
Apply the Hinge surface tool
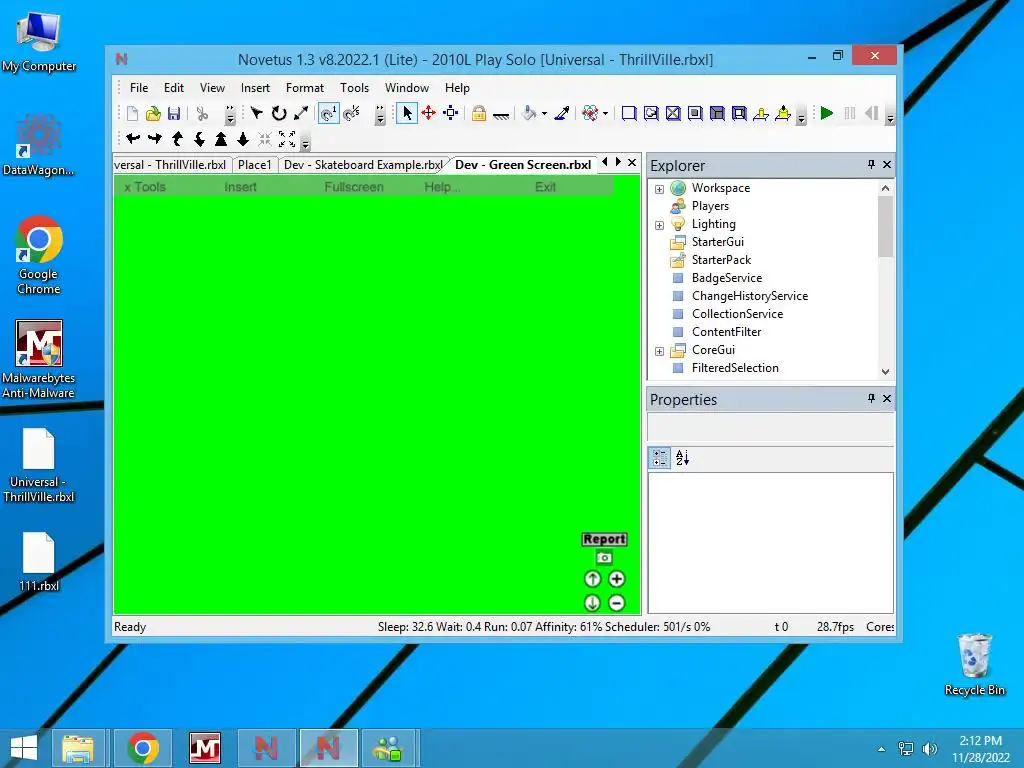click(761, 114)
